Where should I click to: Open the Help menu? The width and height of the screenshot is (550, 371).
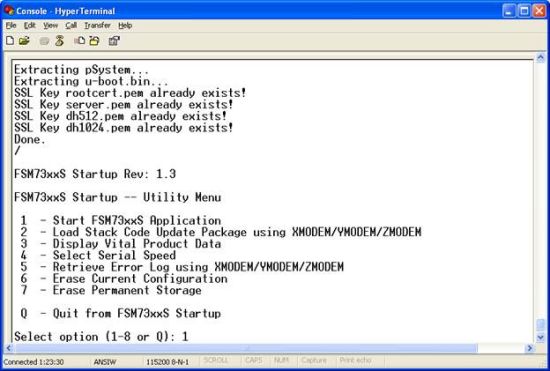pos(125,26)
